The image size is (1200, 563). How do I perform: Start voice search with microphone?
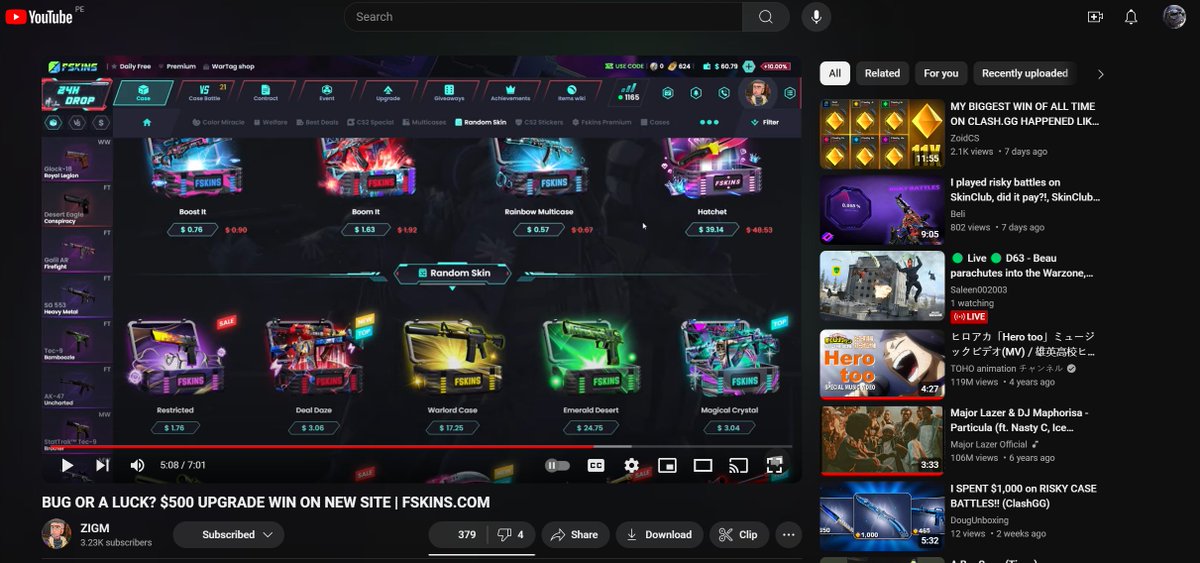(x=817, y=17)
